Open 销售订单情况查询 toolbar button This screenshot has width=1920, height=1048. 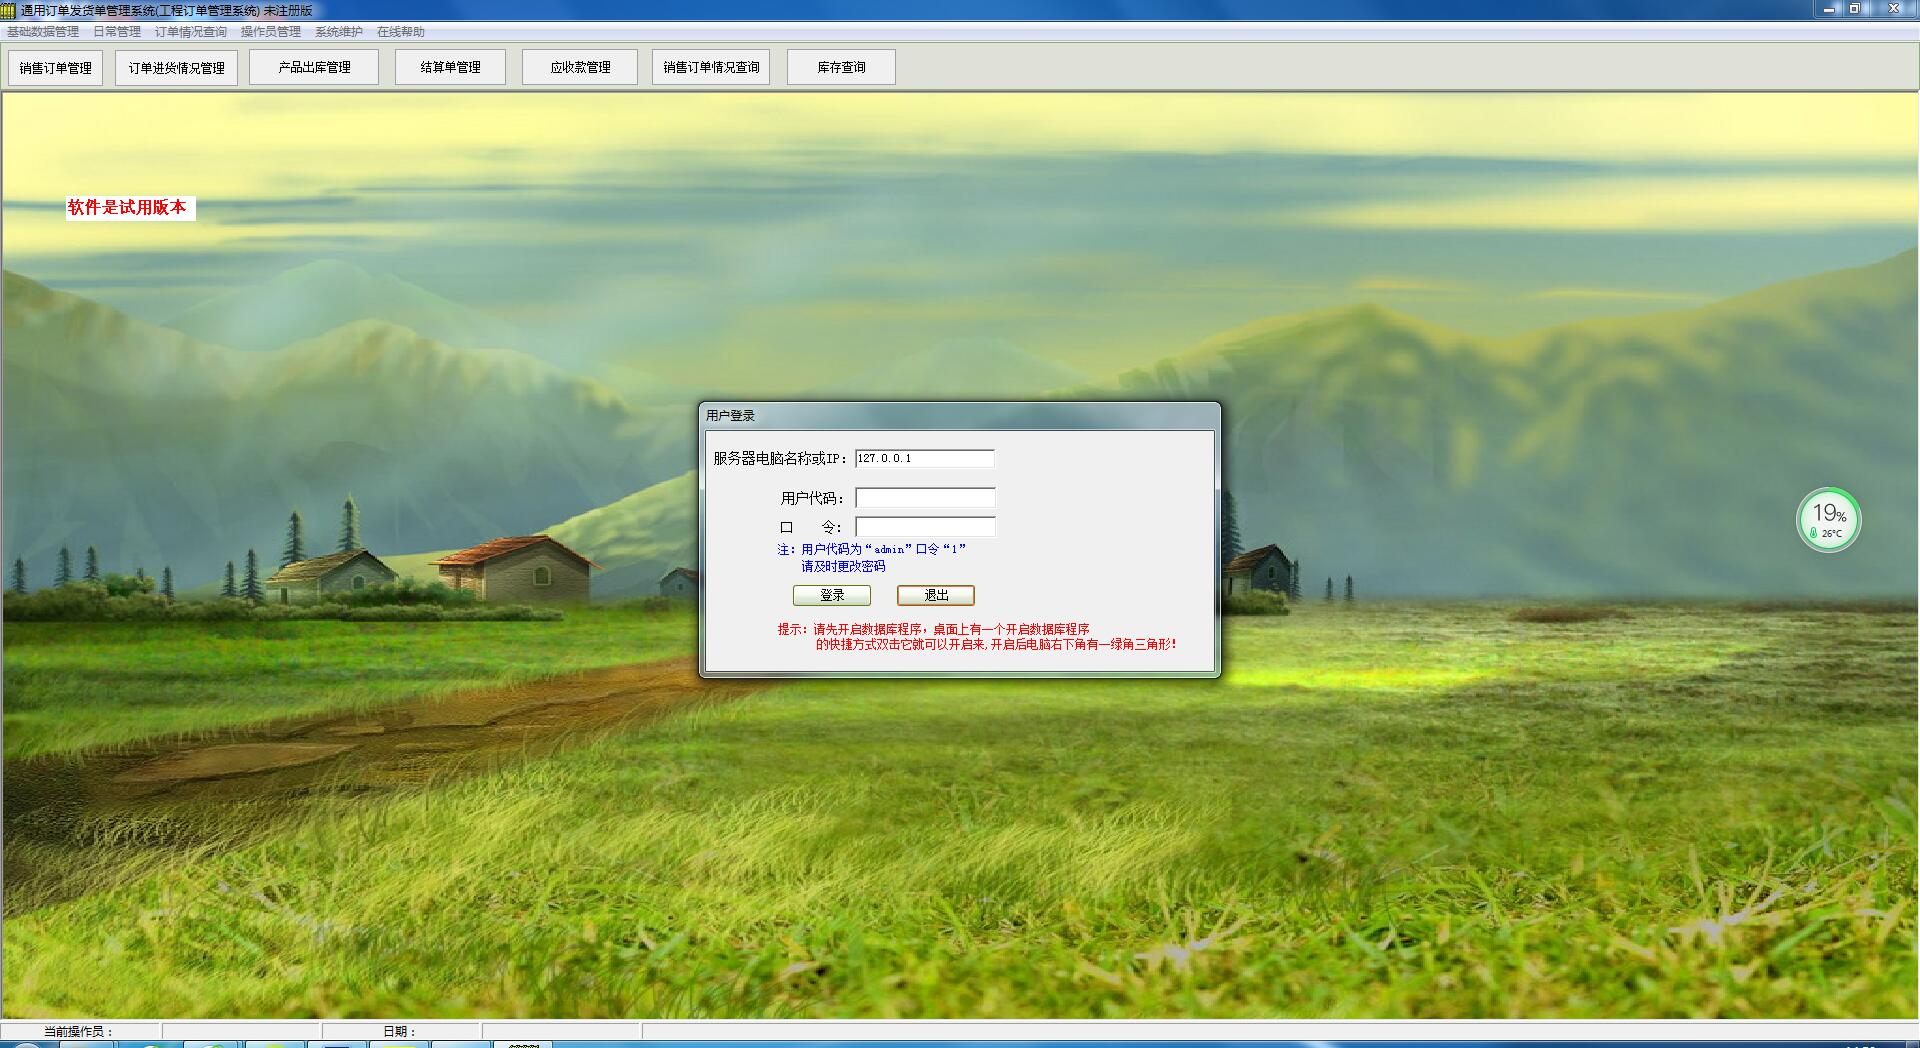711,67
